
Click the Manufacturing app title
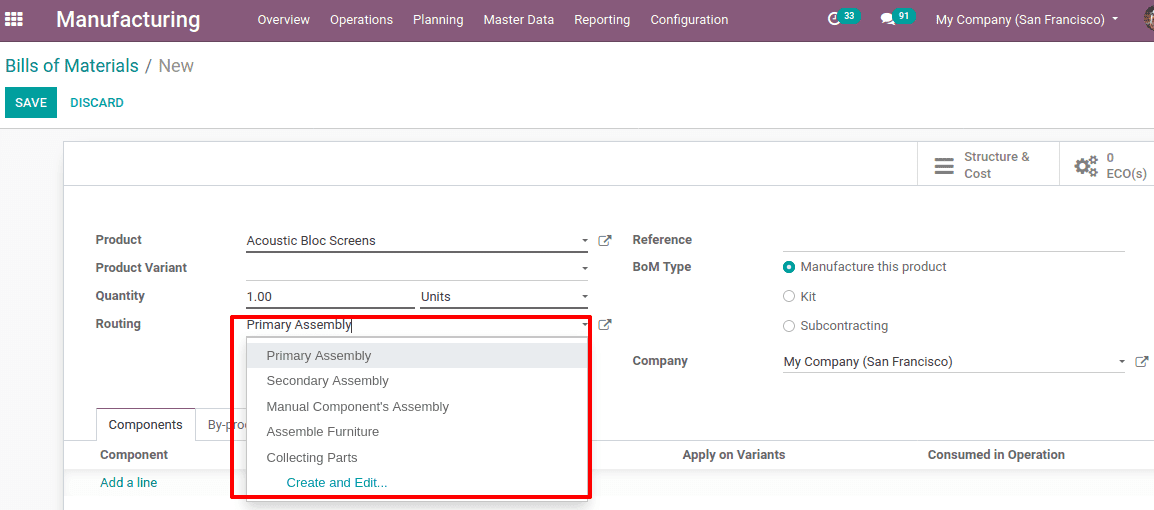point(128,19)
